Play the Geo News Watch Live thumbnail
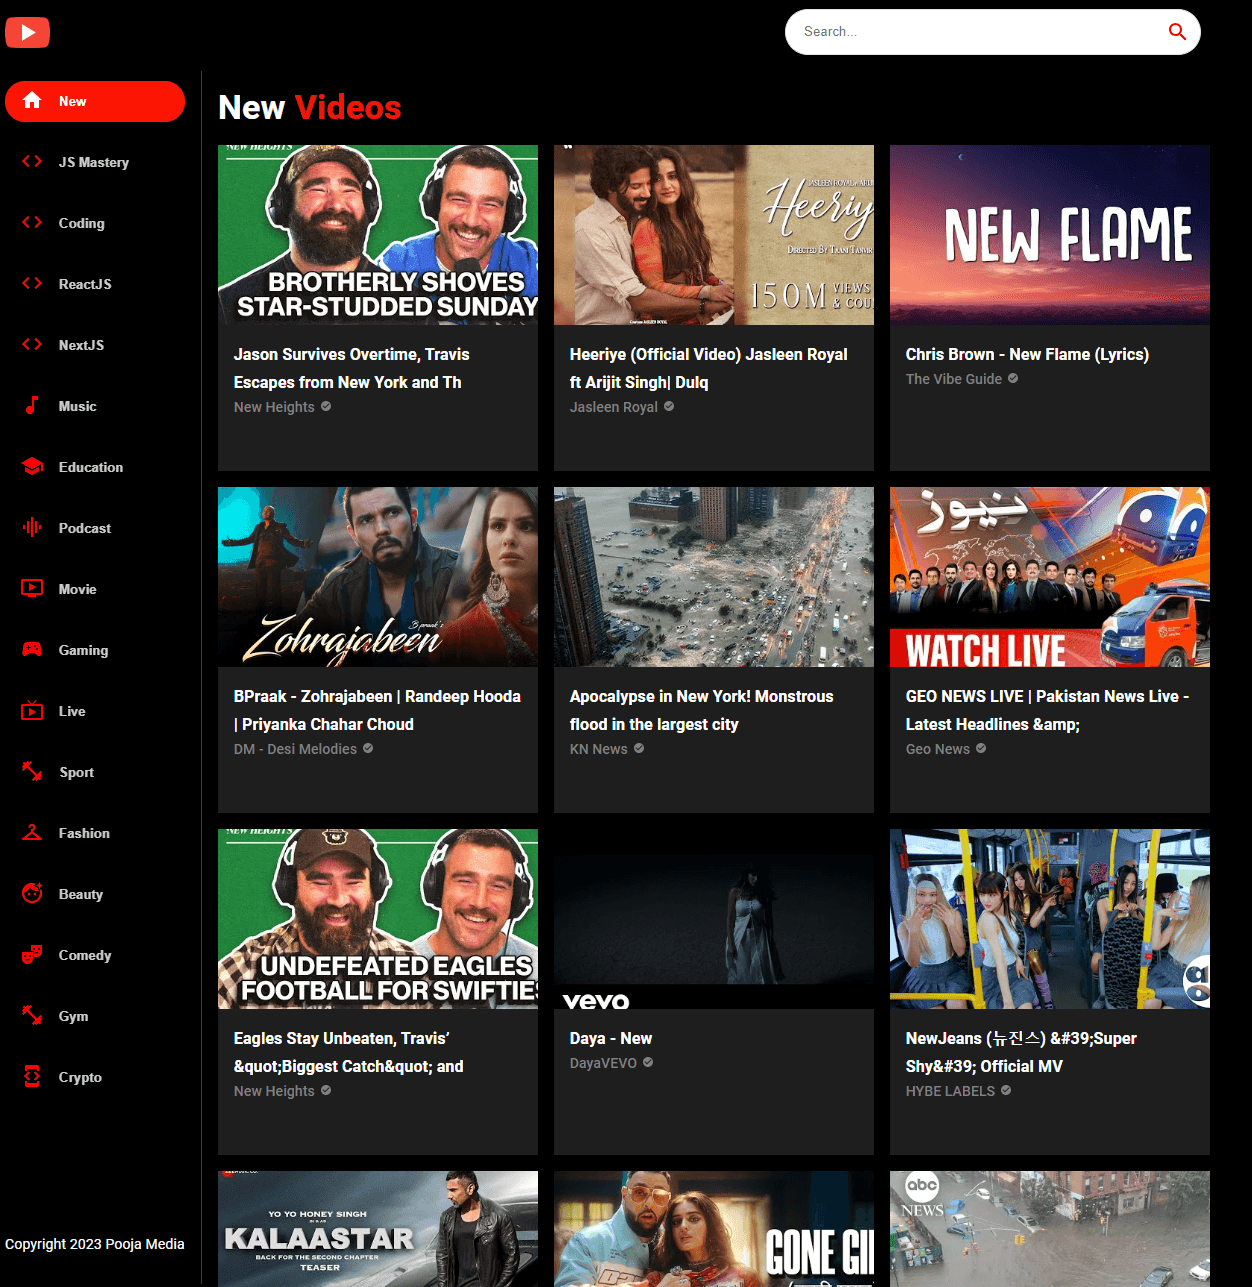 [x=1050, y=577]
